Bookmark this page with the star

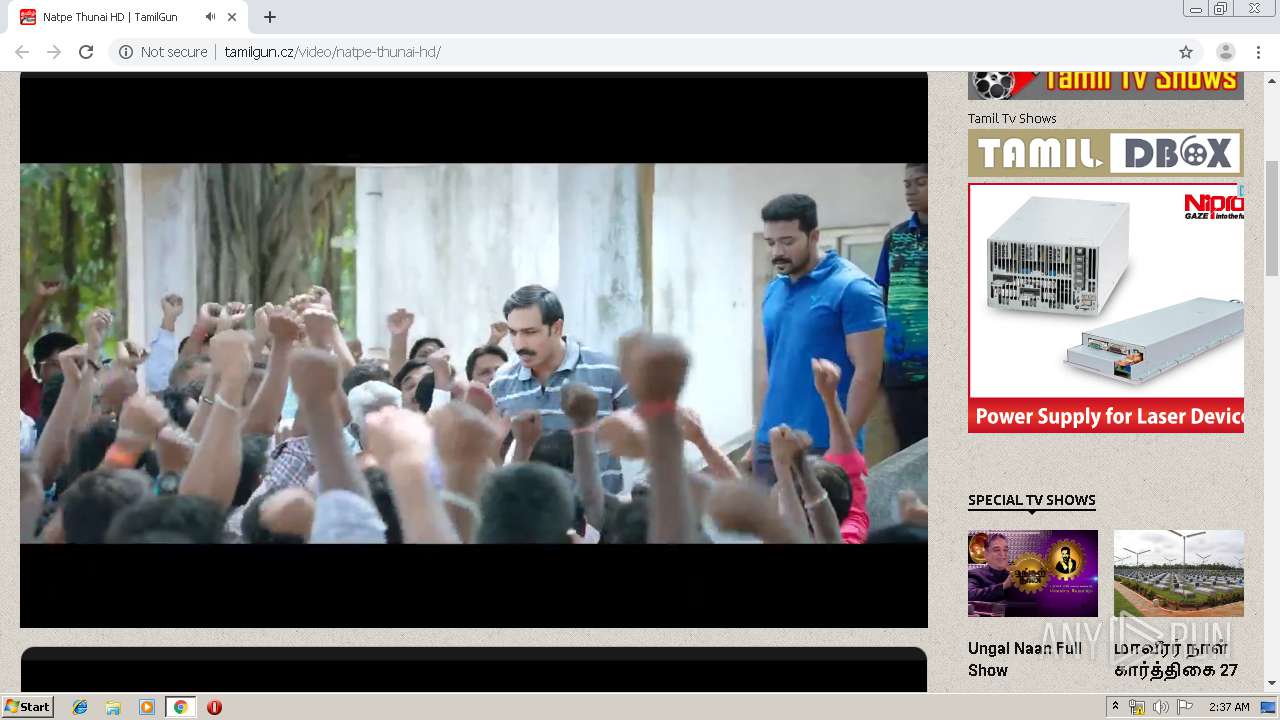click(1186, 52)
